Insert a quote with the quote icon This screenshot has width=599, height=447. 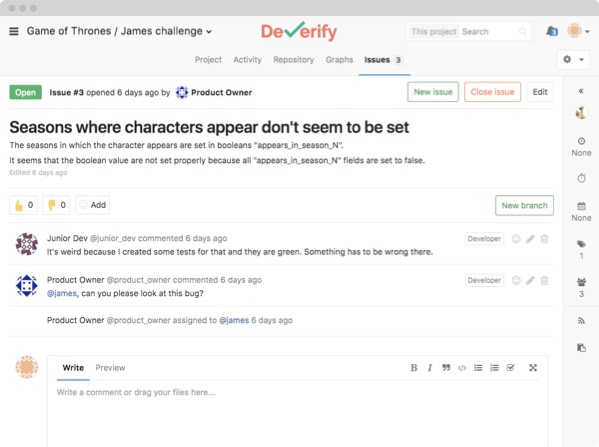tap(446, 368)
